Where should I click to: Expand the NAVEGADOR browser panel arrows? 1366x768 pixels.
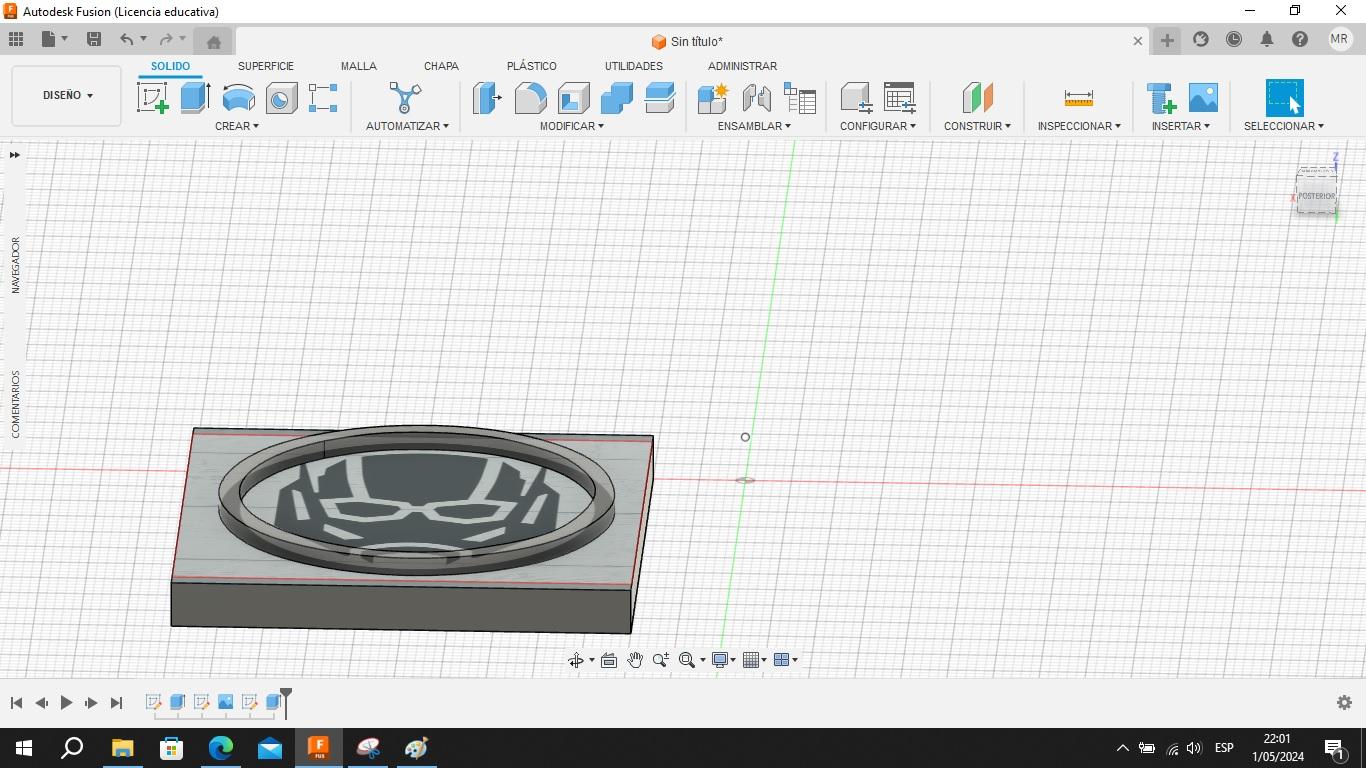pyautogui.click(x=15, y=155)
